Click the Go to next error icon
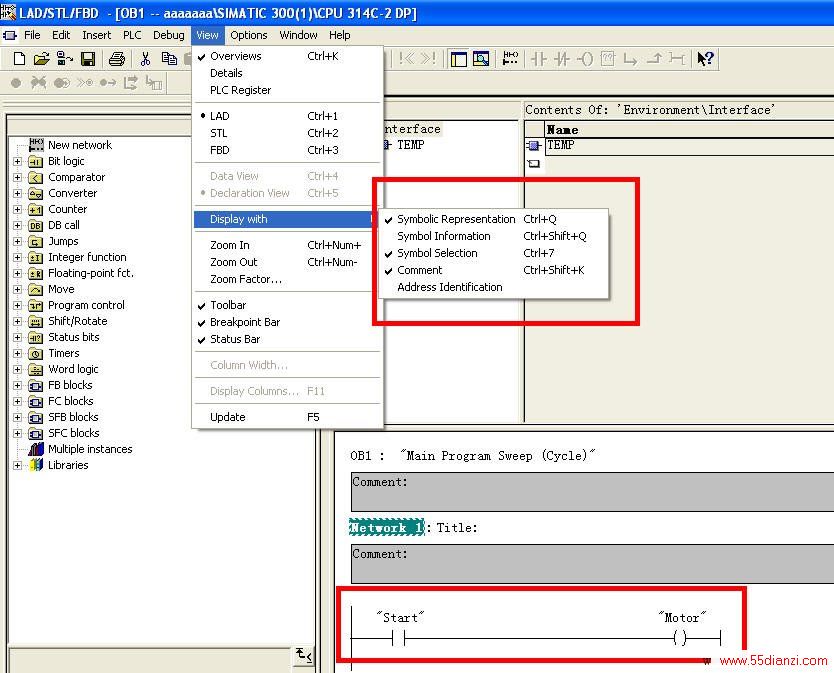The height and width of the screenshot is (673, 834). 429,59
